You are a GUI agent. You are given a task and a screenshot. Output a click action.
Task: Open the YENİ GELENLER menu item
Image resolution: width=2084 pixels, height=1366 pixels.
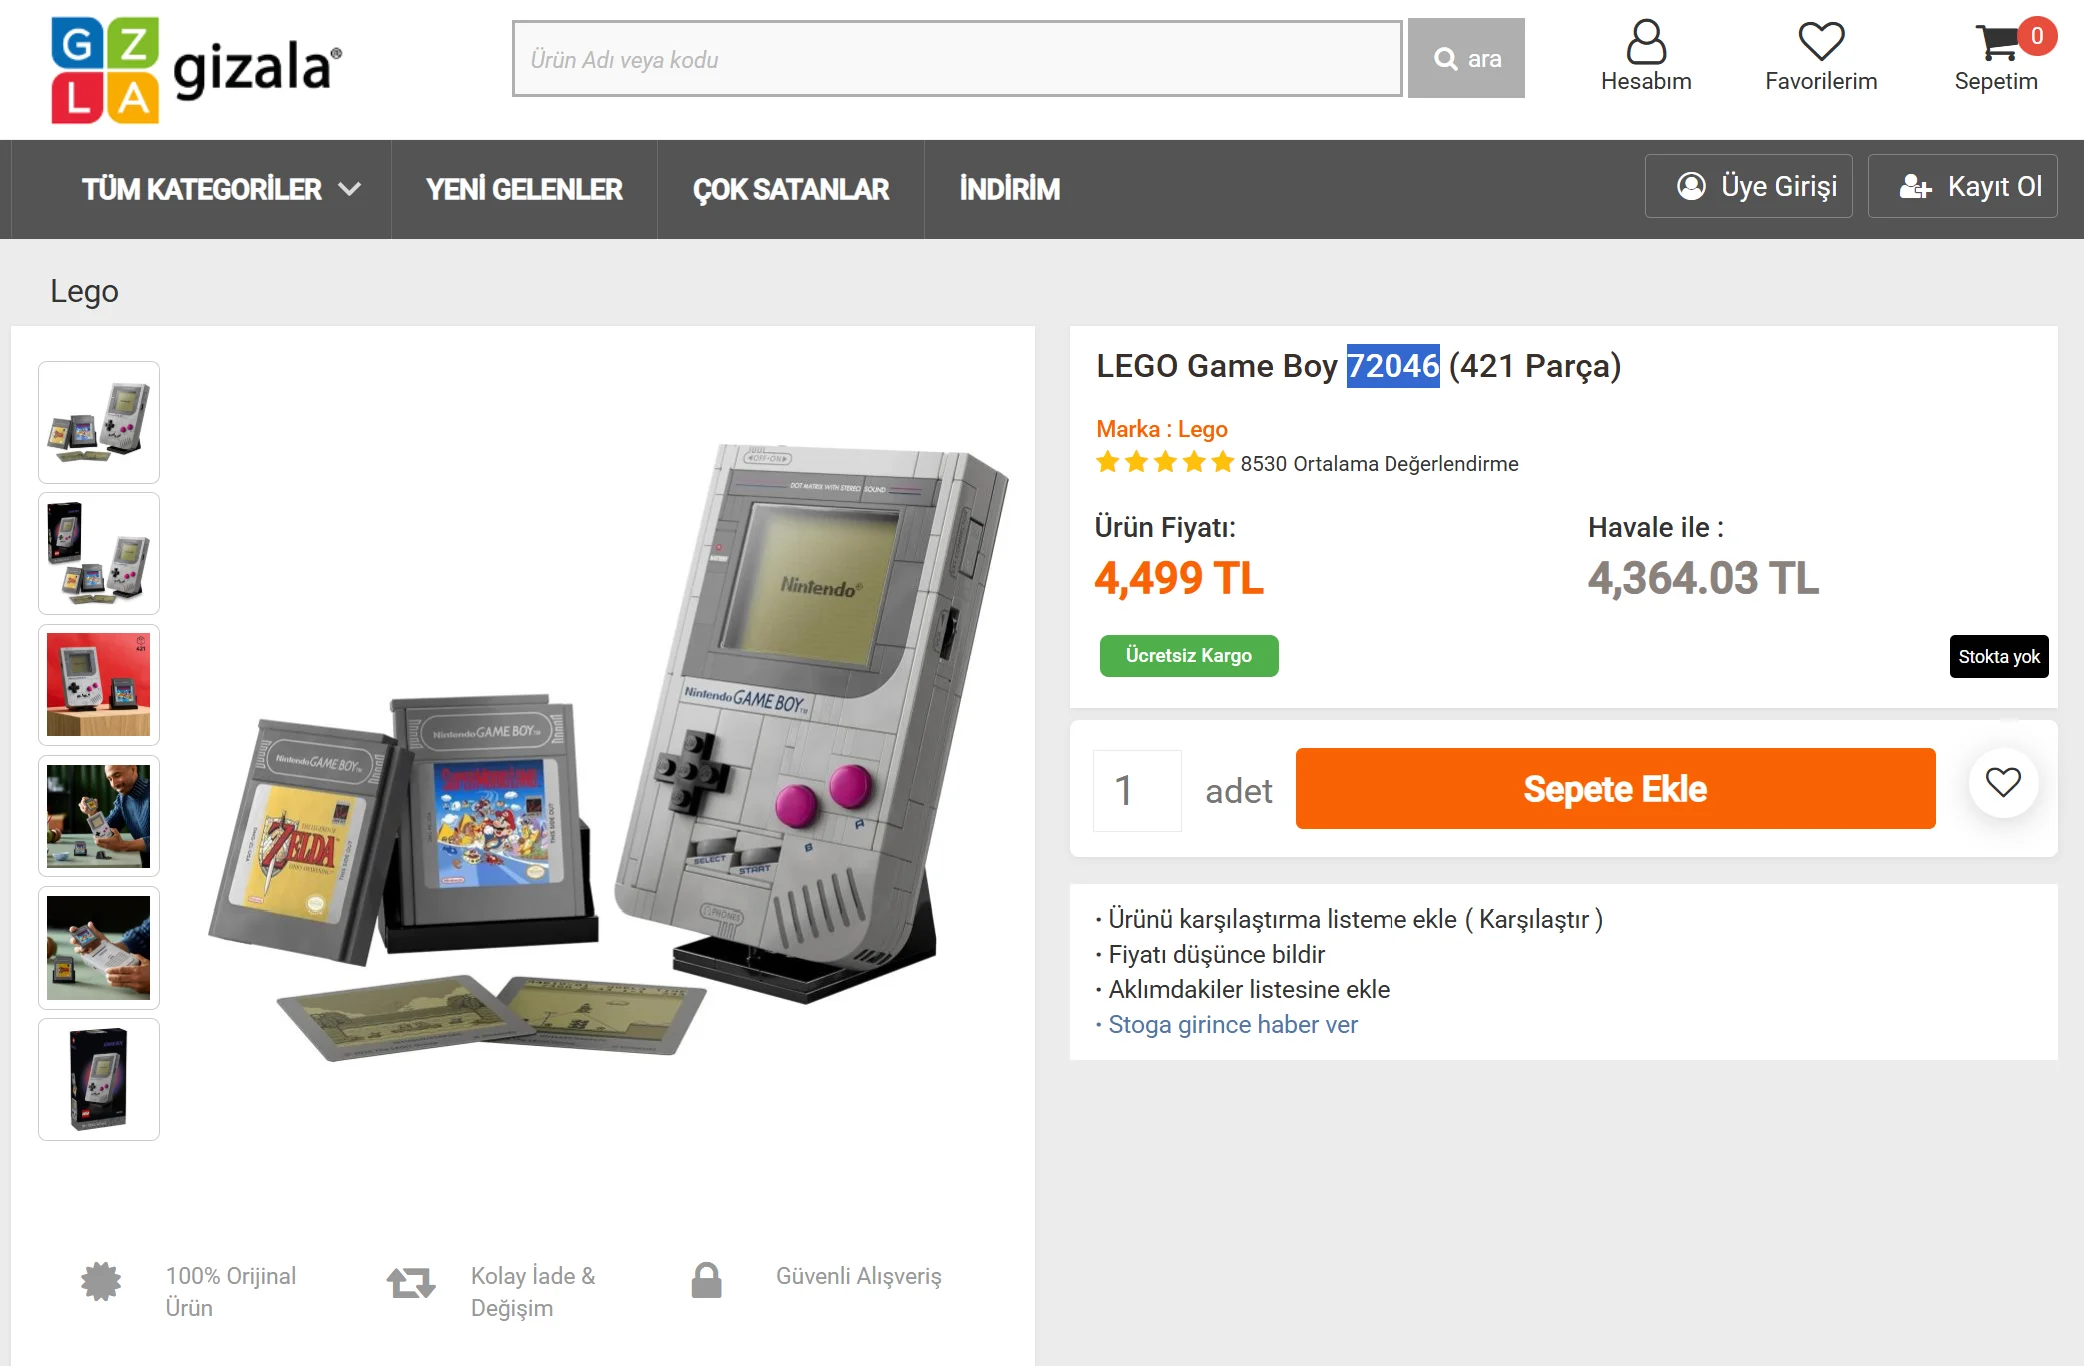[524, 189]
